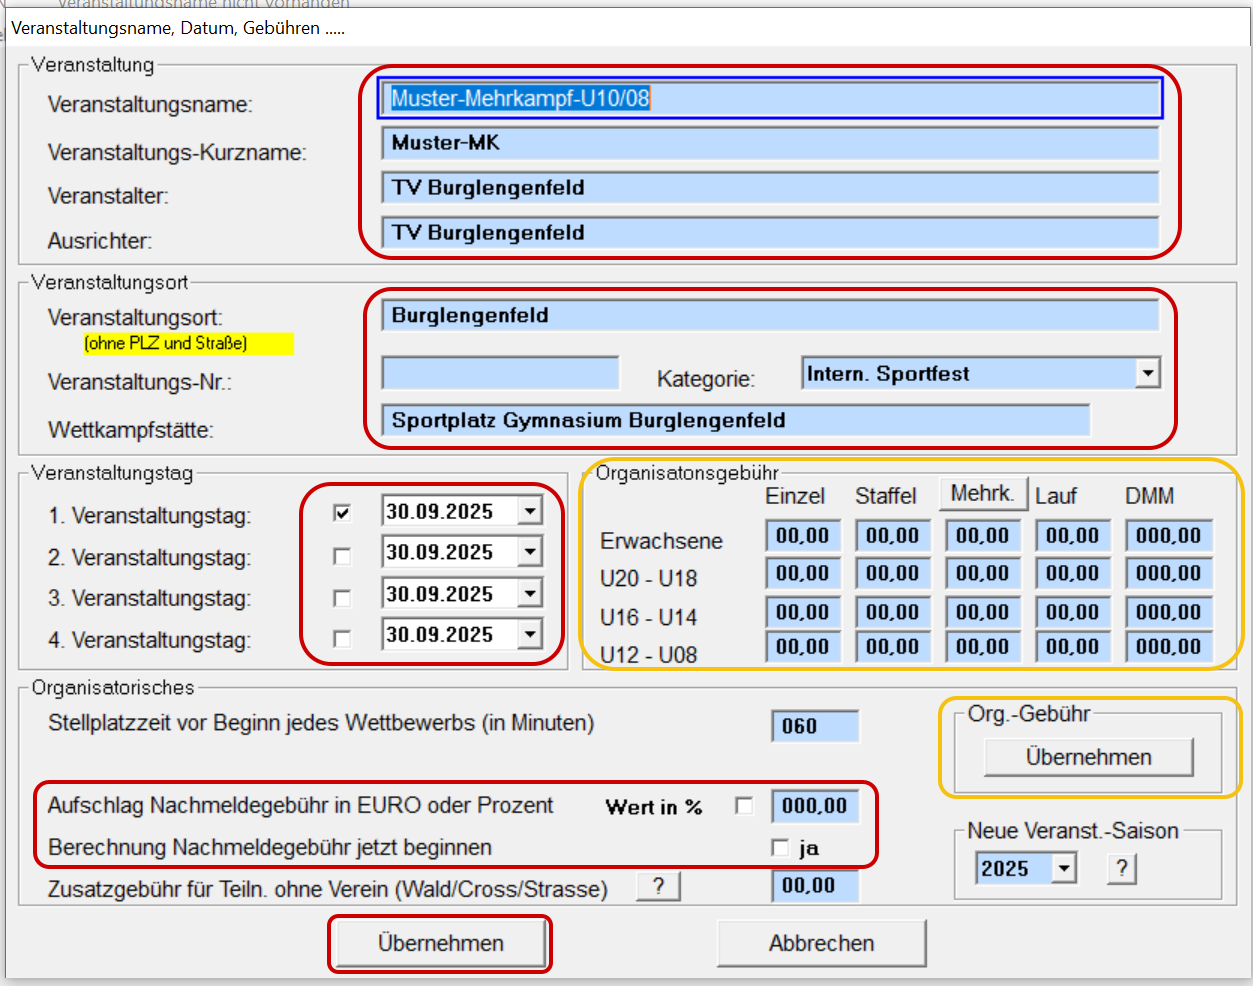
Task: Check 'ja' for Berechnung Nachmeldegebühr
Action: pos(780,848)
